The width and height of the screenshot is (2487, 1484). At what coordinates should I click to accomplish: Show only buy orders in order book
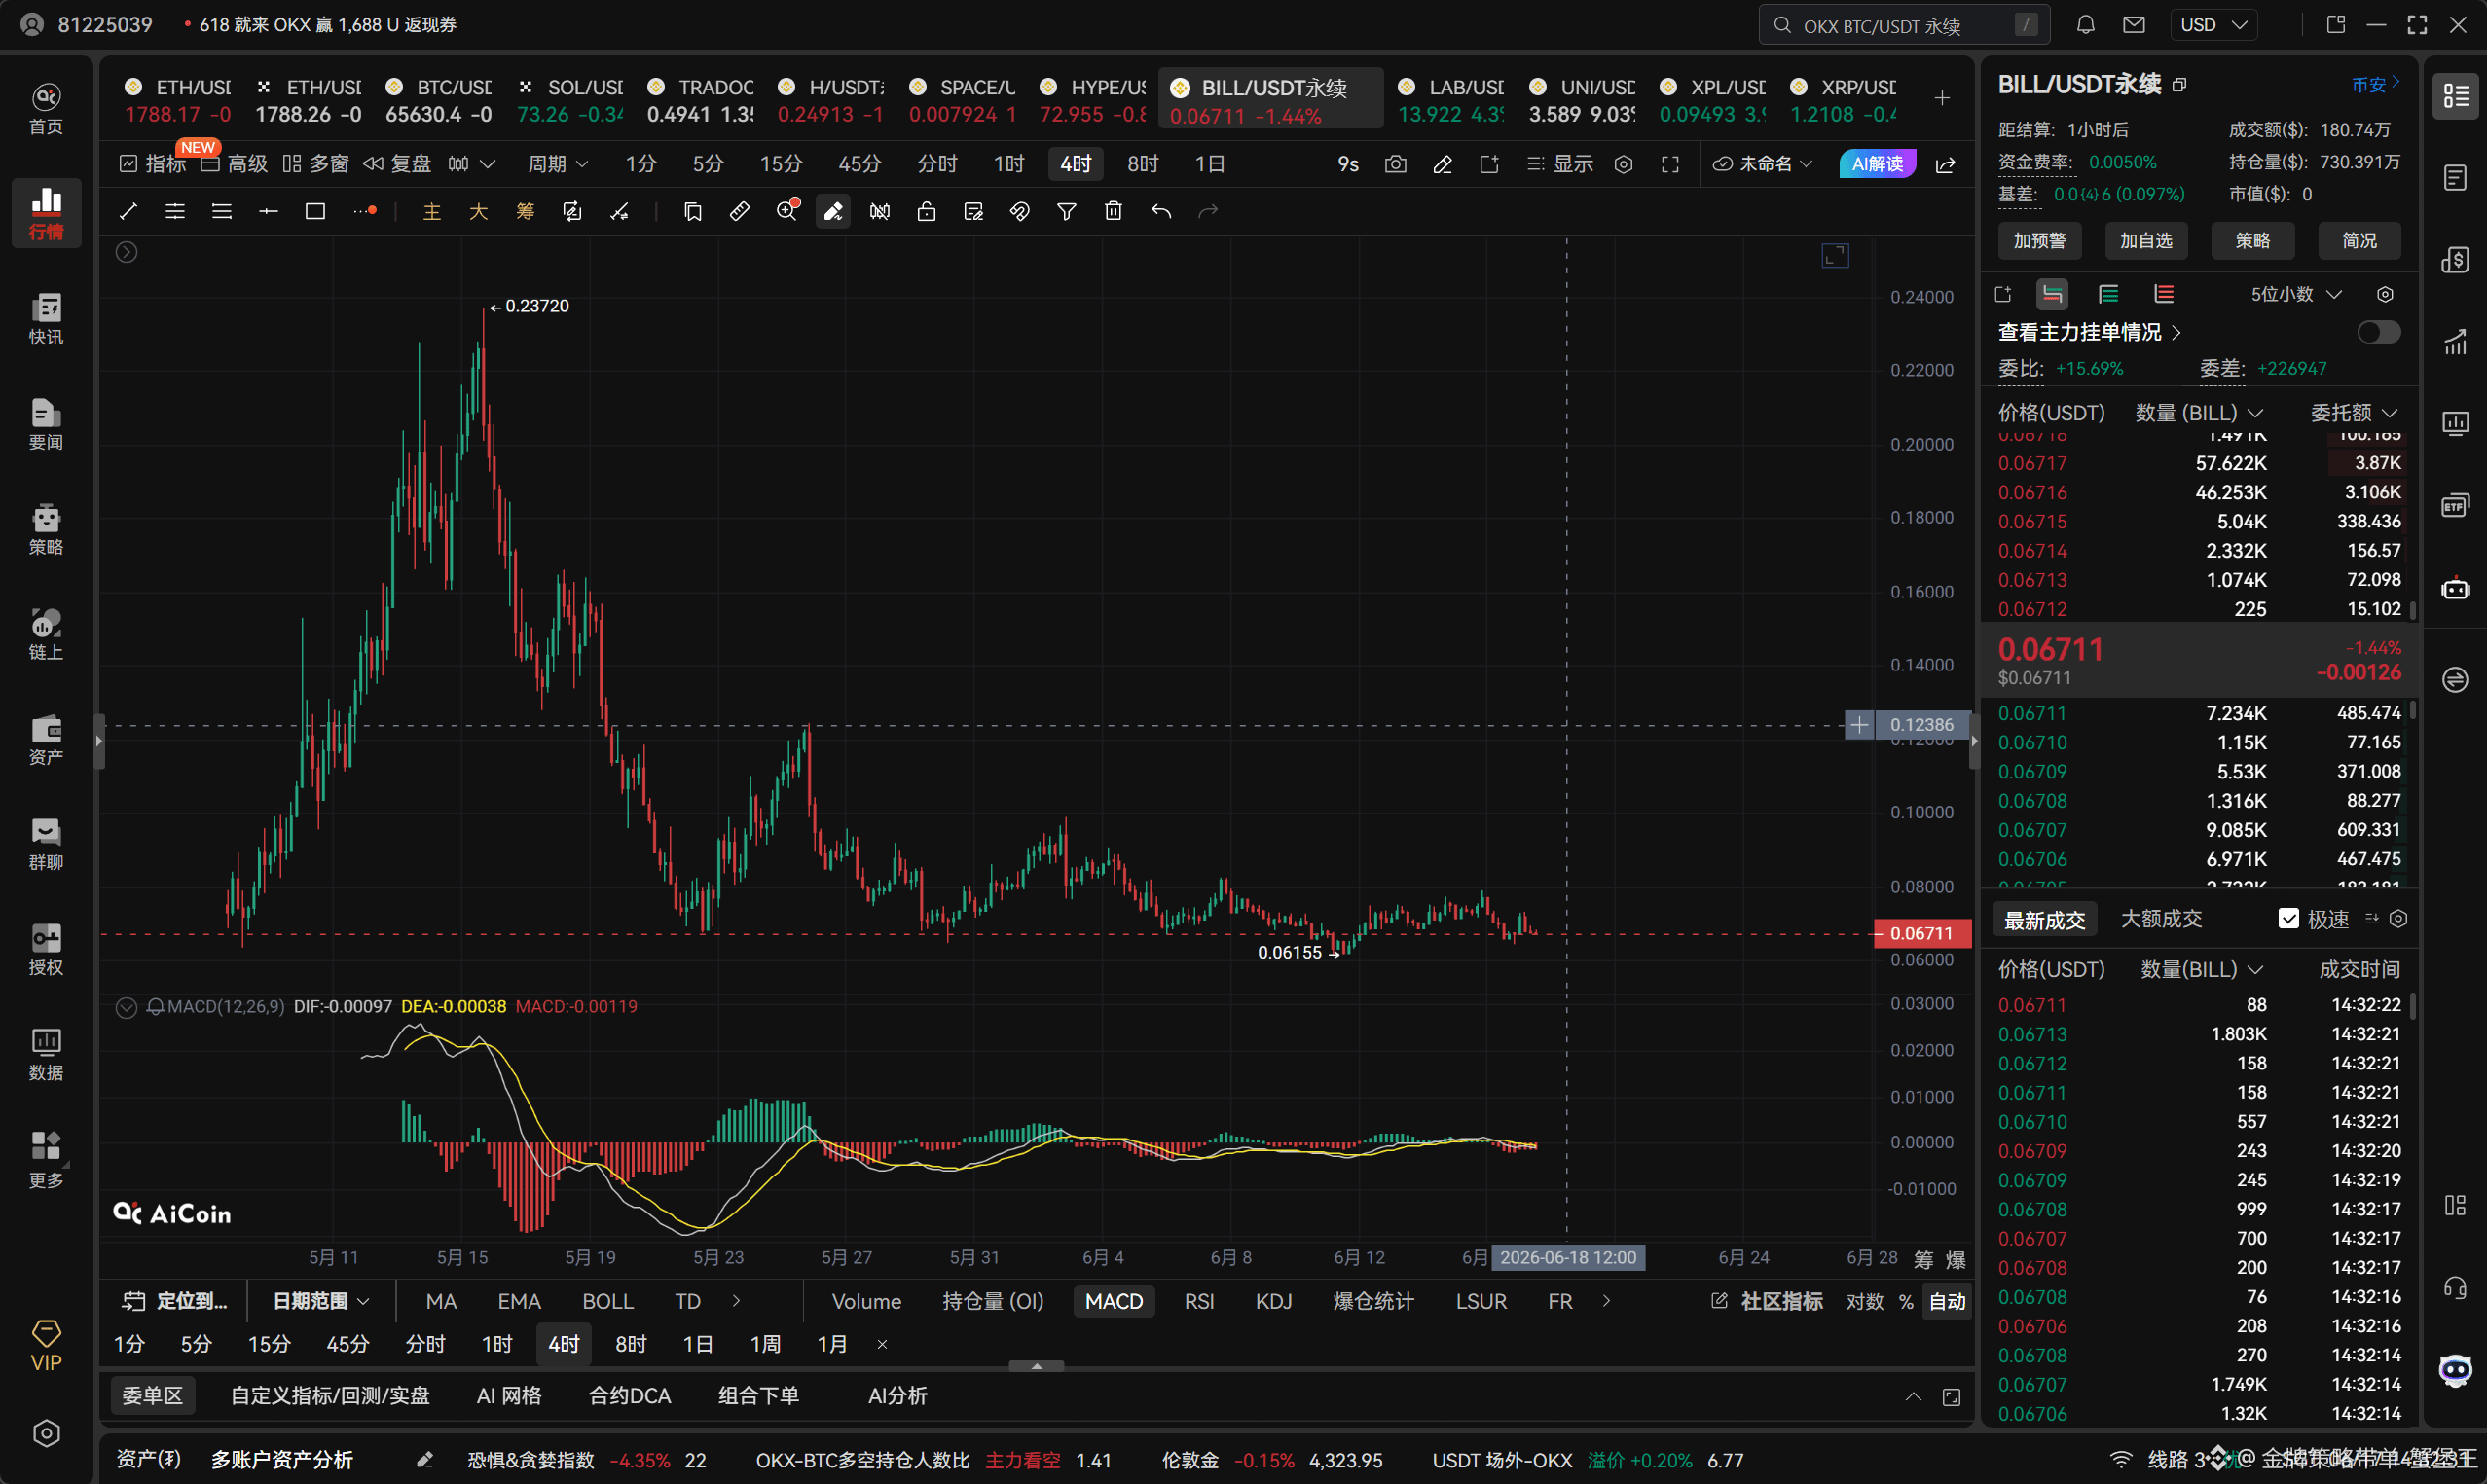tap(2108, 294)
